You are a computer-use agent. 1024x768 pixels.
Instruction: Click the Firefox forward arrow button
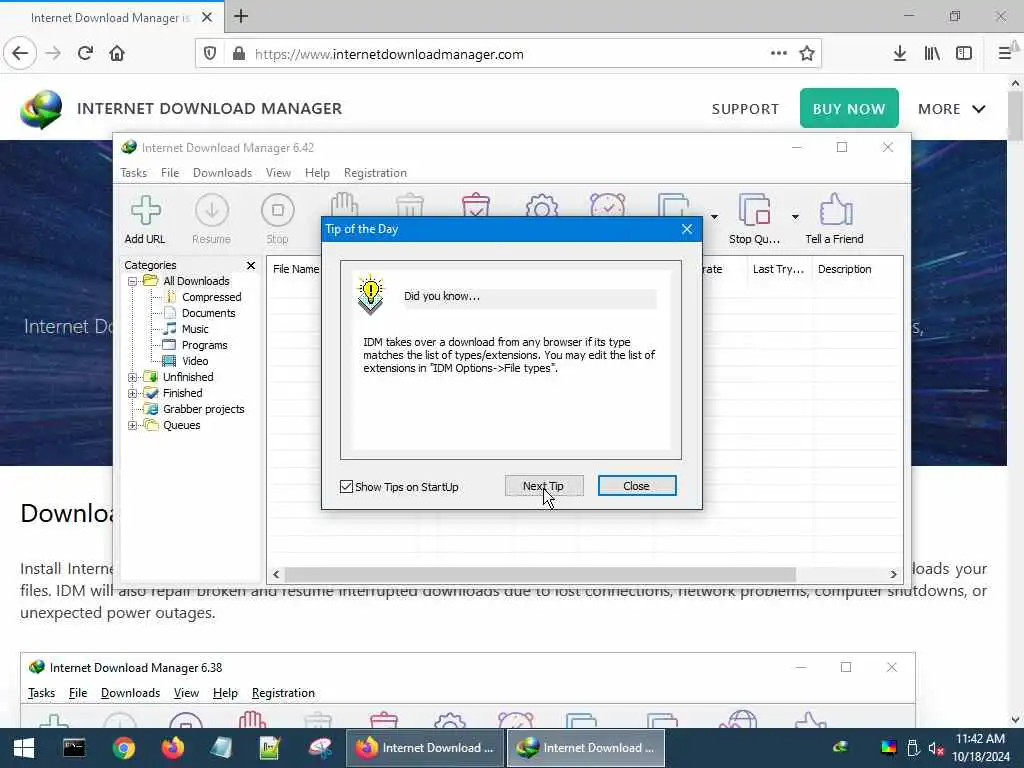pyautogui.click(x=54, y=54)
